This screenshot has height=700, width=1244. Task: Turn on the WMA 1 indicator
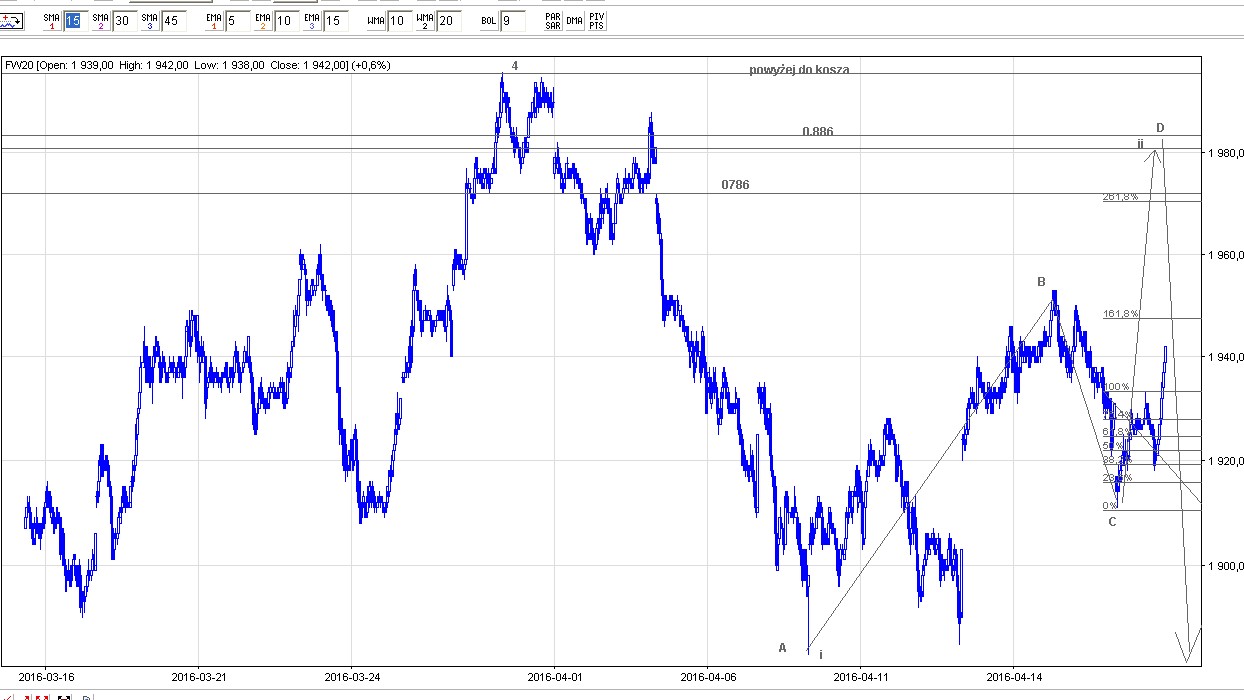(x=375, y=21)
